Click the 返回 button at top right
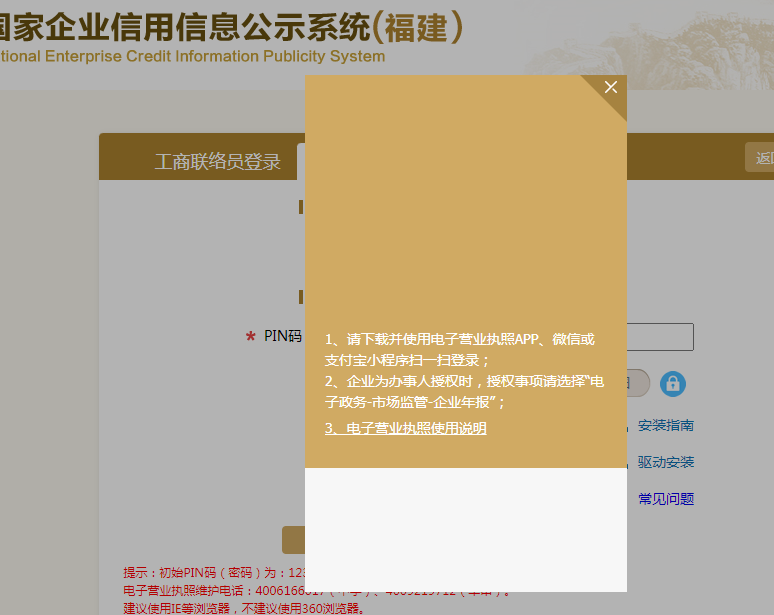This screenshot has width=774, height=615. coord(760,158)
